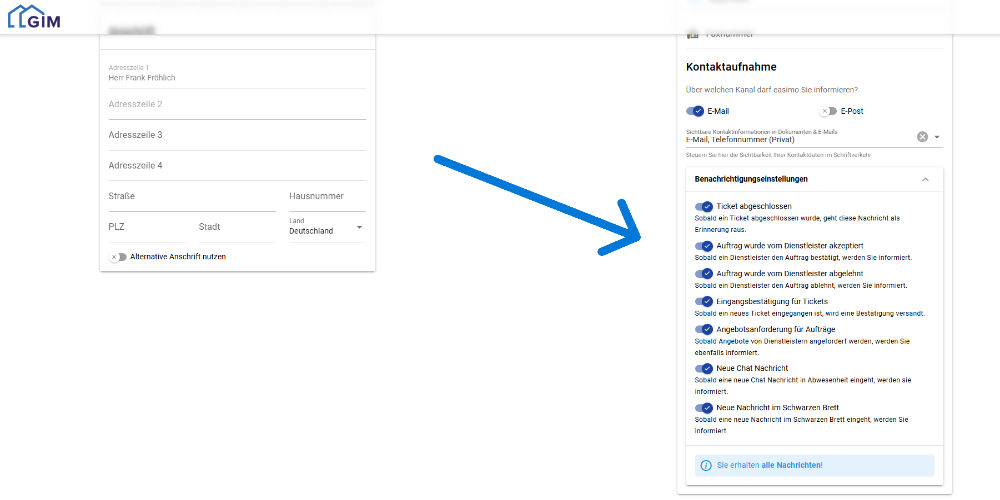Toggle Auftrag vom Dienstleister abgelehnt notification
Screen dimensions: 1000x500
704,273
